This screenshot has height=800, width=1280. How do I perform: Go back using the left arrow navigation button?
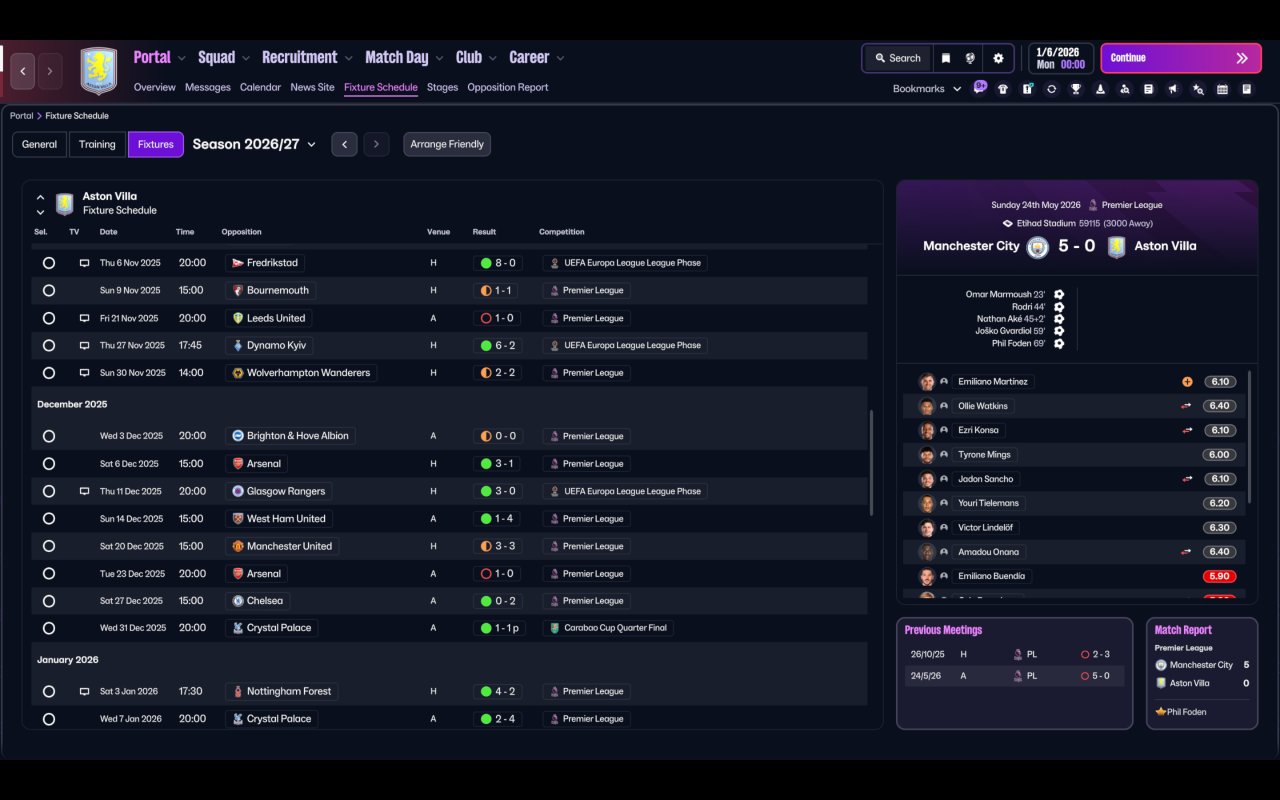click(x=23, y=71)
